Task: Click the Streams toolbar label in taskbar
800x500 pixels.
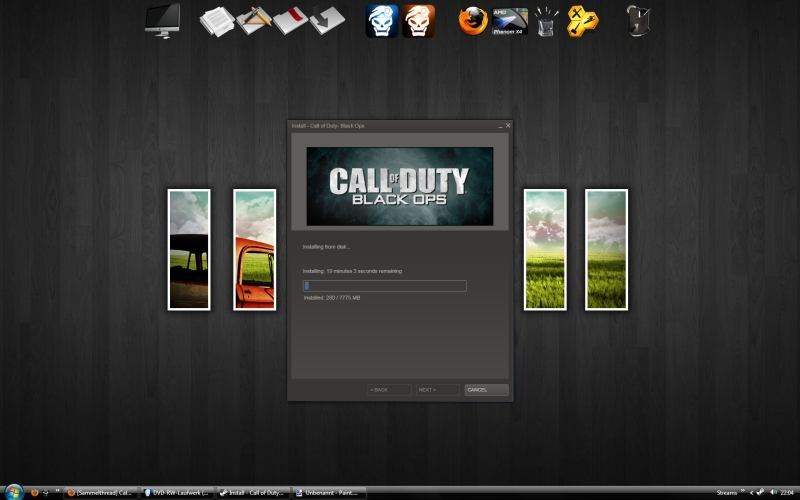Action: [727, 493]
